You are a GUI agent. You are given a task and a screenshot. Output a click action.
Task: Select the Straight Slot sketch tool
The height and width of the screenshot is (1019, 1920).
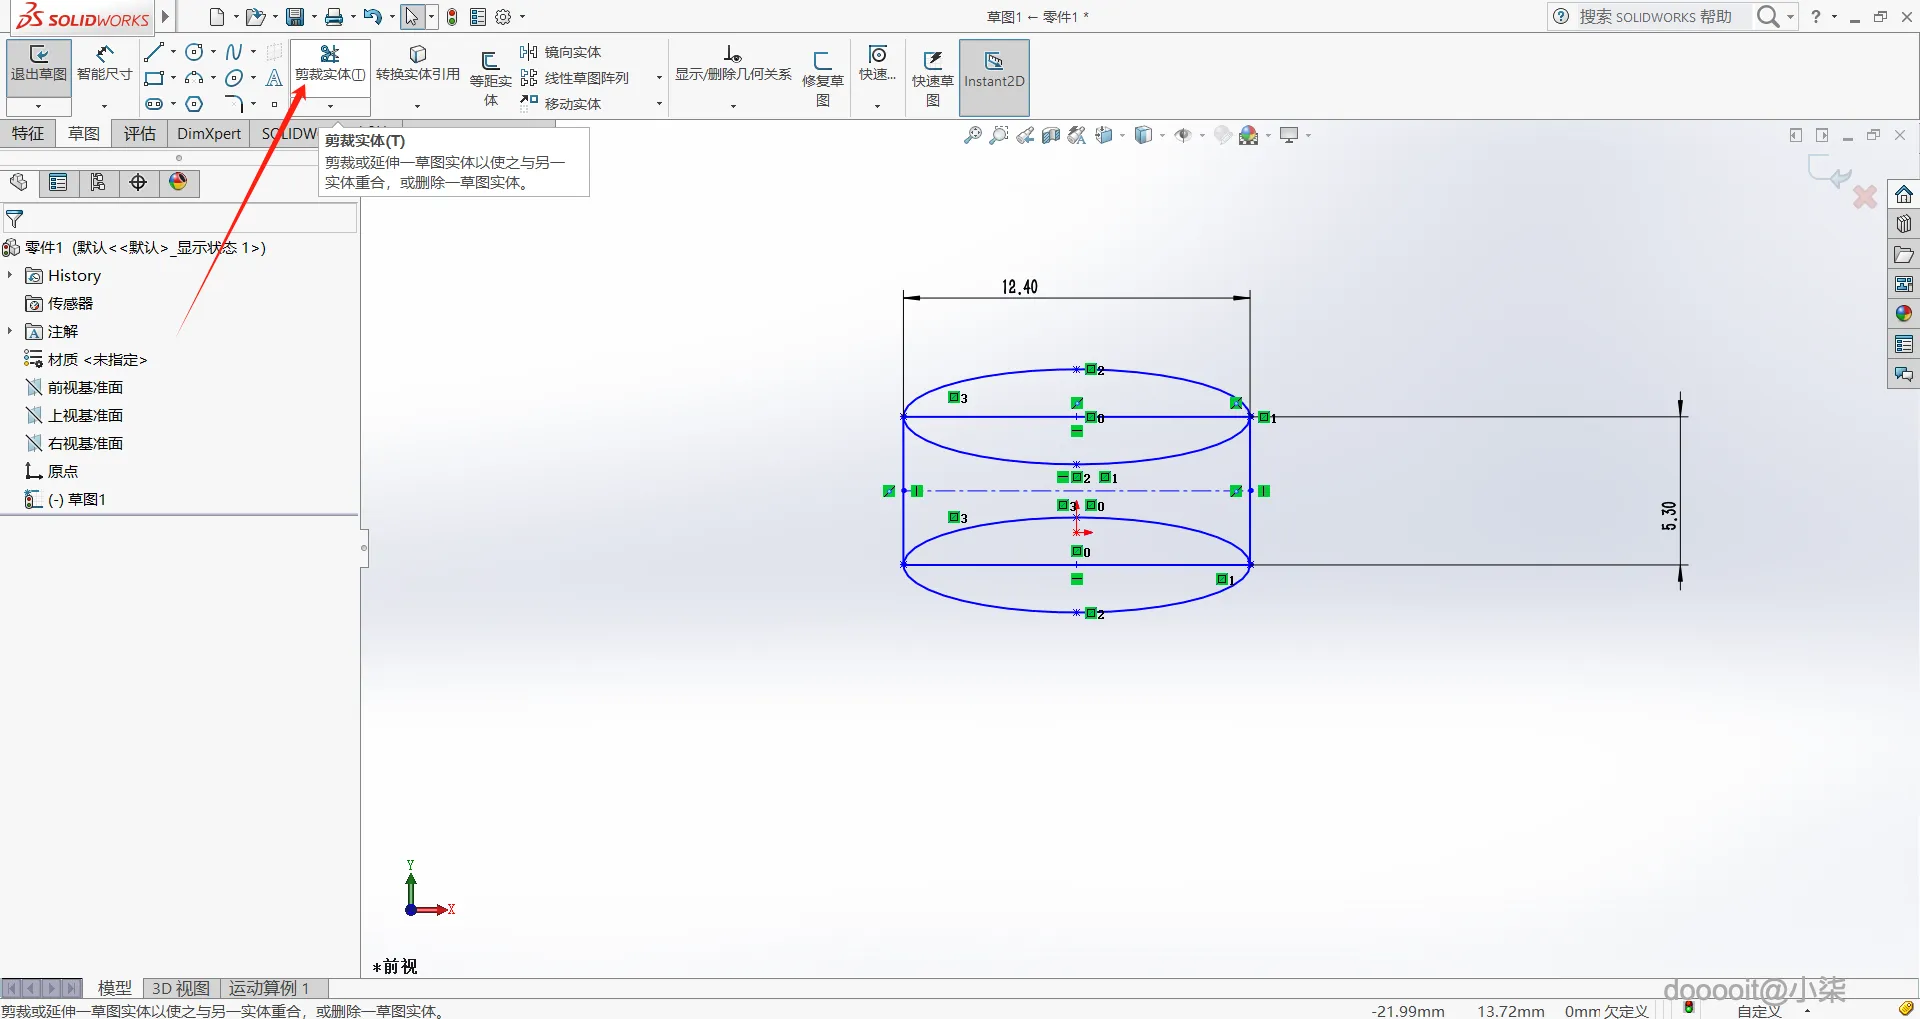pos(154,104)
